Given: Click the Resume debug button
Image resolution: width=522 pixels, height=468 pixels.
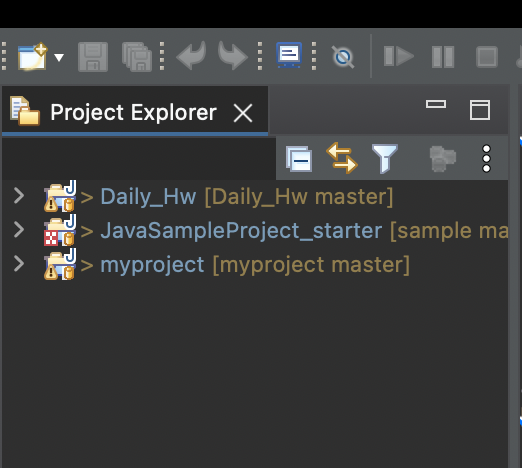Looking at the screenshot, I should coord(399,56).
